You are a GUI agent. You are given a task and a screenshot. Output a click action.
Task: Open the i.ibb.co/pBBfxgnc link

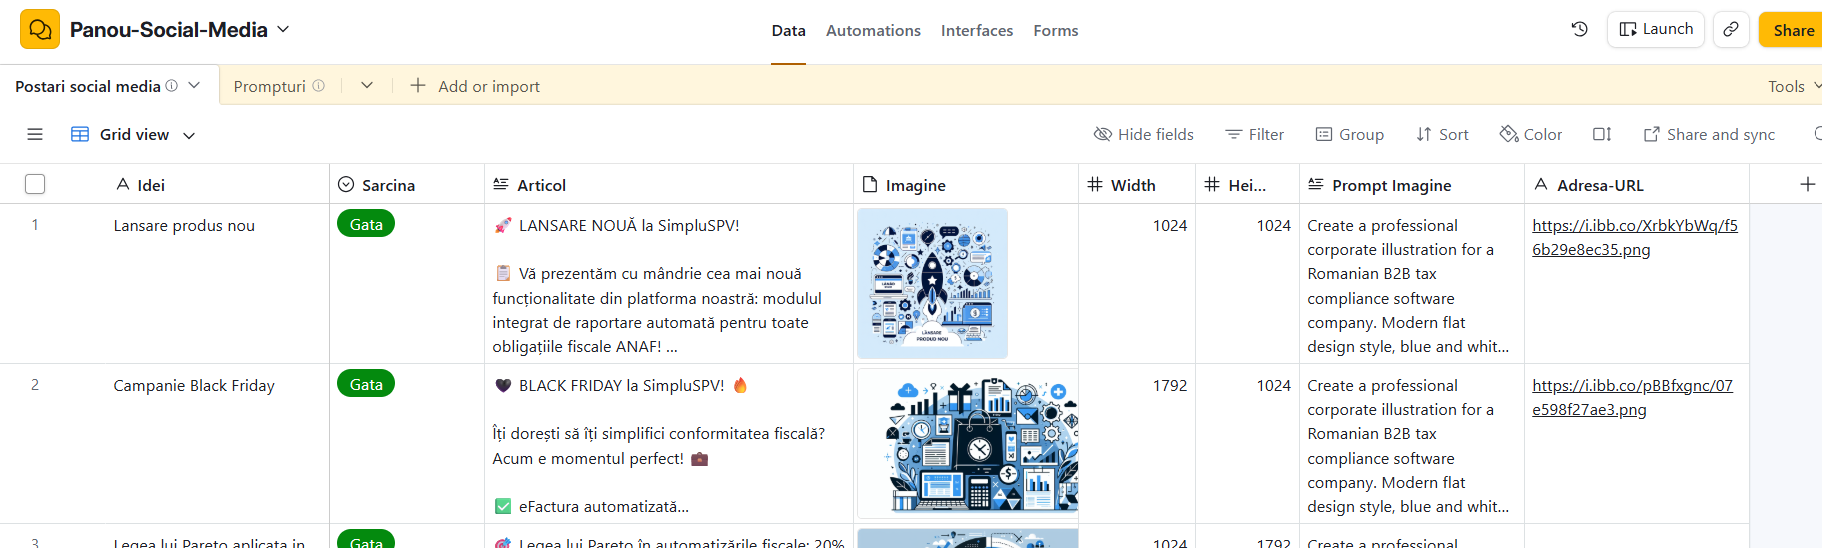tap(1632, 397)
